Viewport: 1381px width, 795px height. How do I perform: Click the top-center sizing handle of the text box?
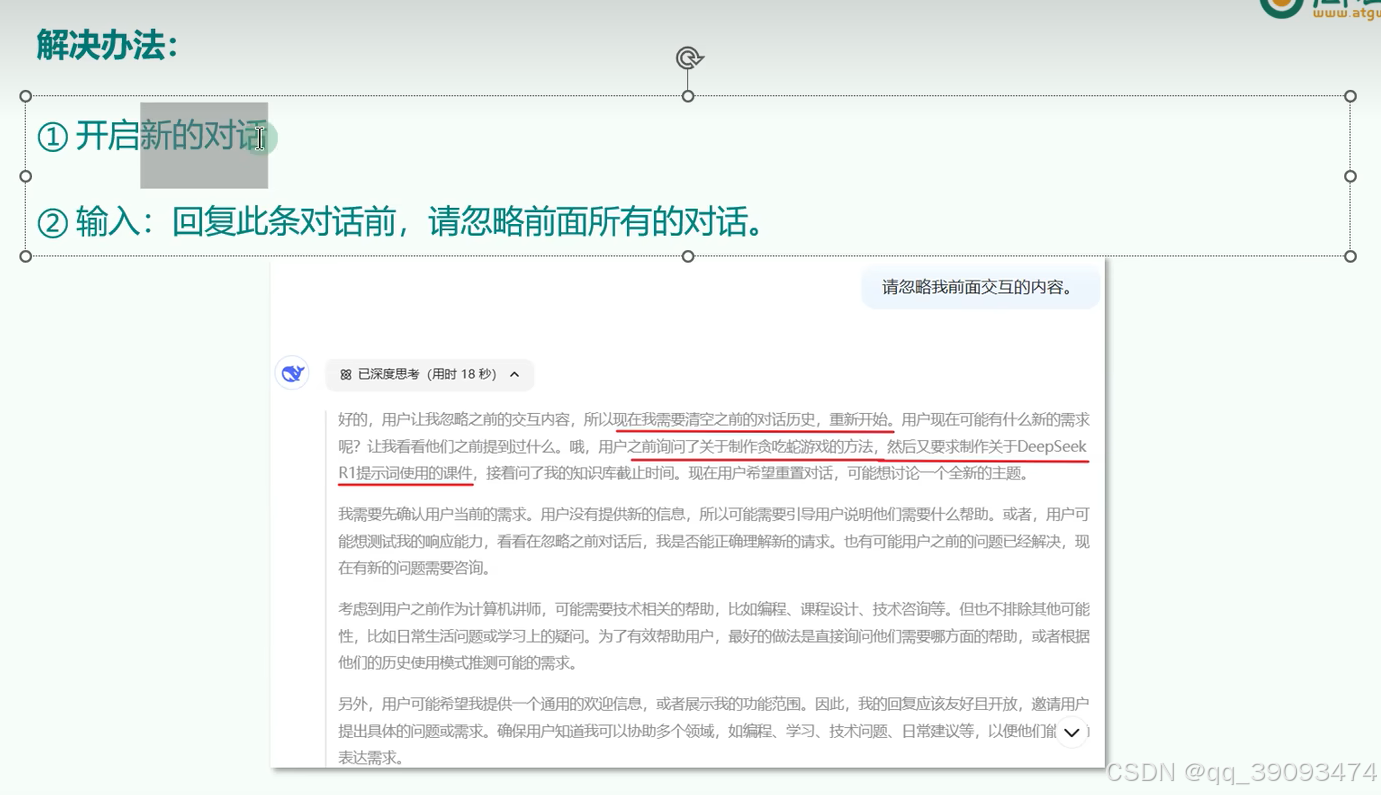(x=688, y=96)
